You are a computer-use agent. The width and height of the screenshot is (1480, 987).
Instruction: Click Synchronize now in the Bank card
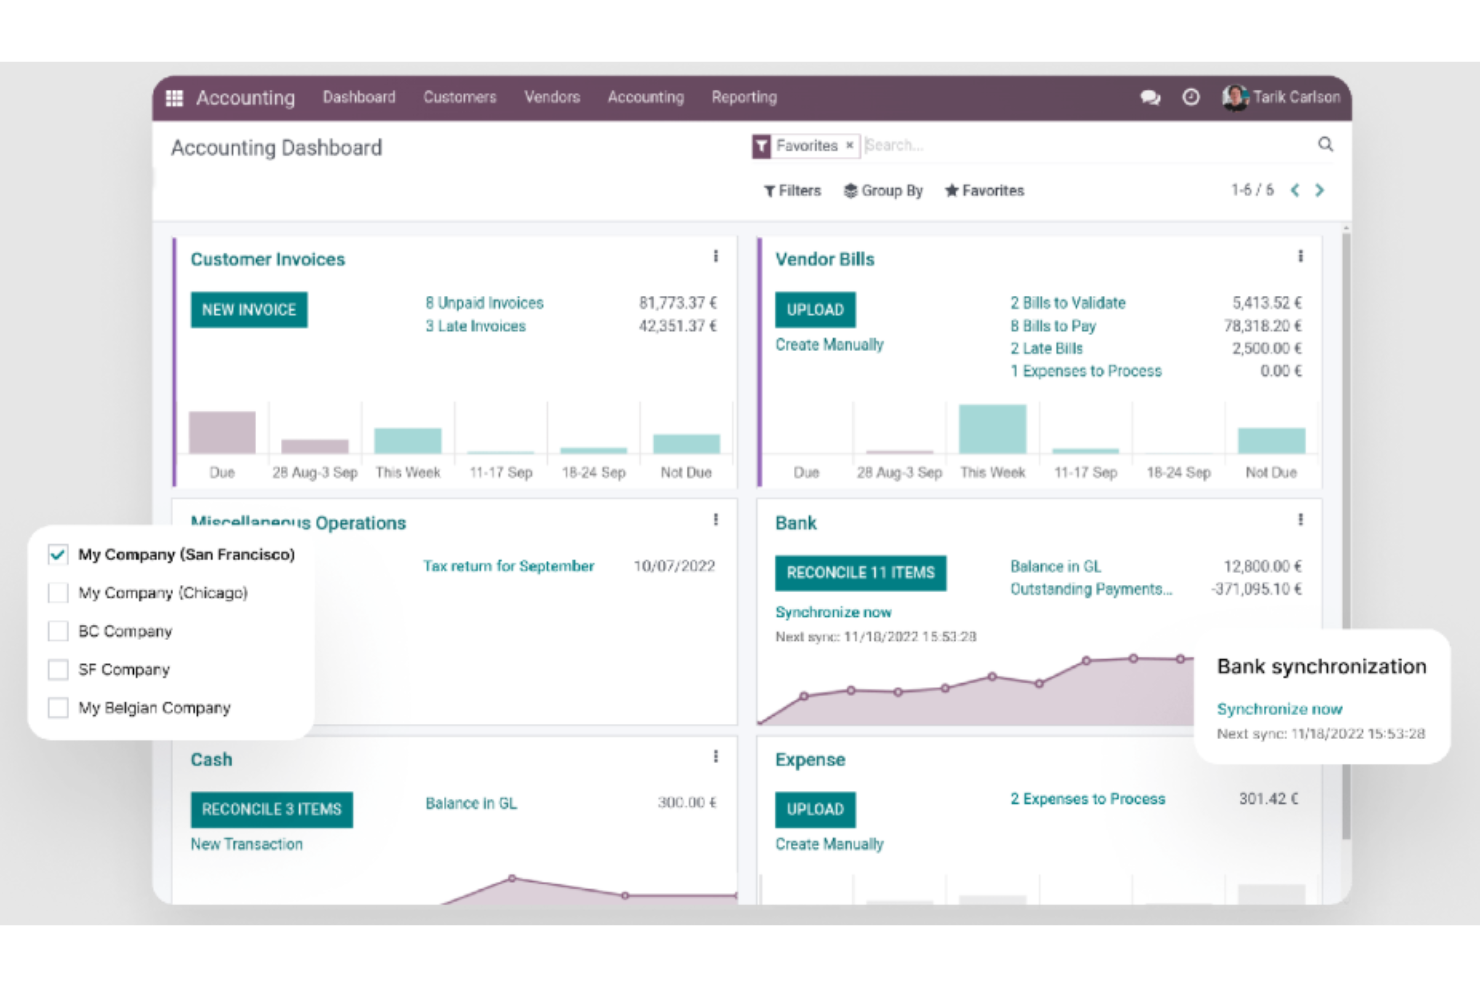pos(833,611)
